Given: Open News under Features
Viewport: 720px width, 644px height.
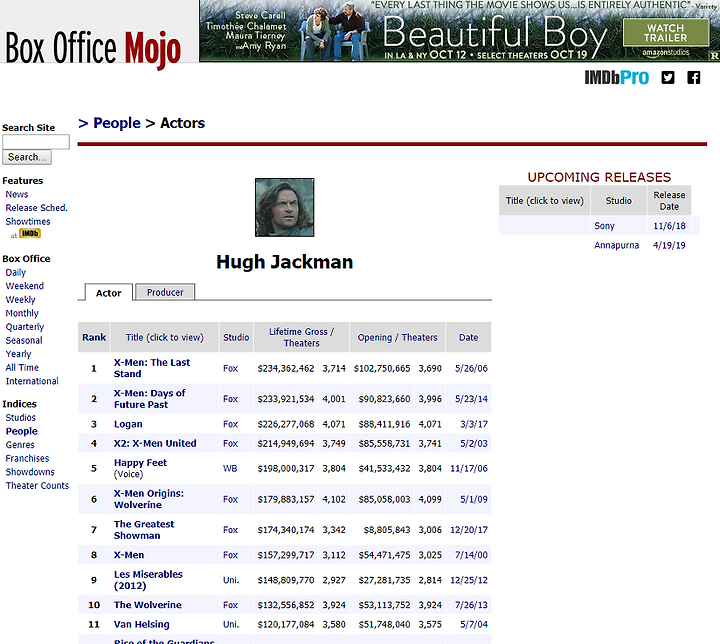Looking at the screenshot, I should [17, 194].
